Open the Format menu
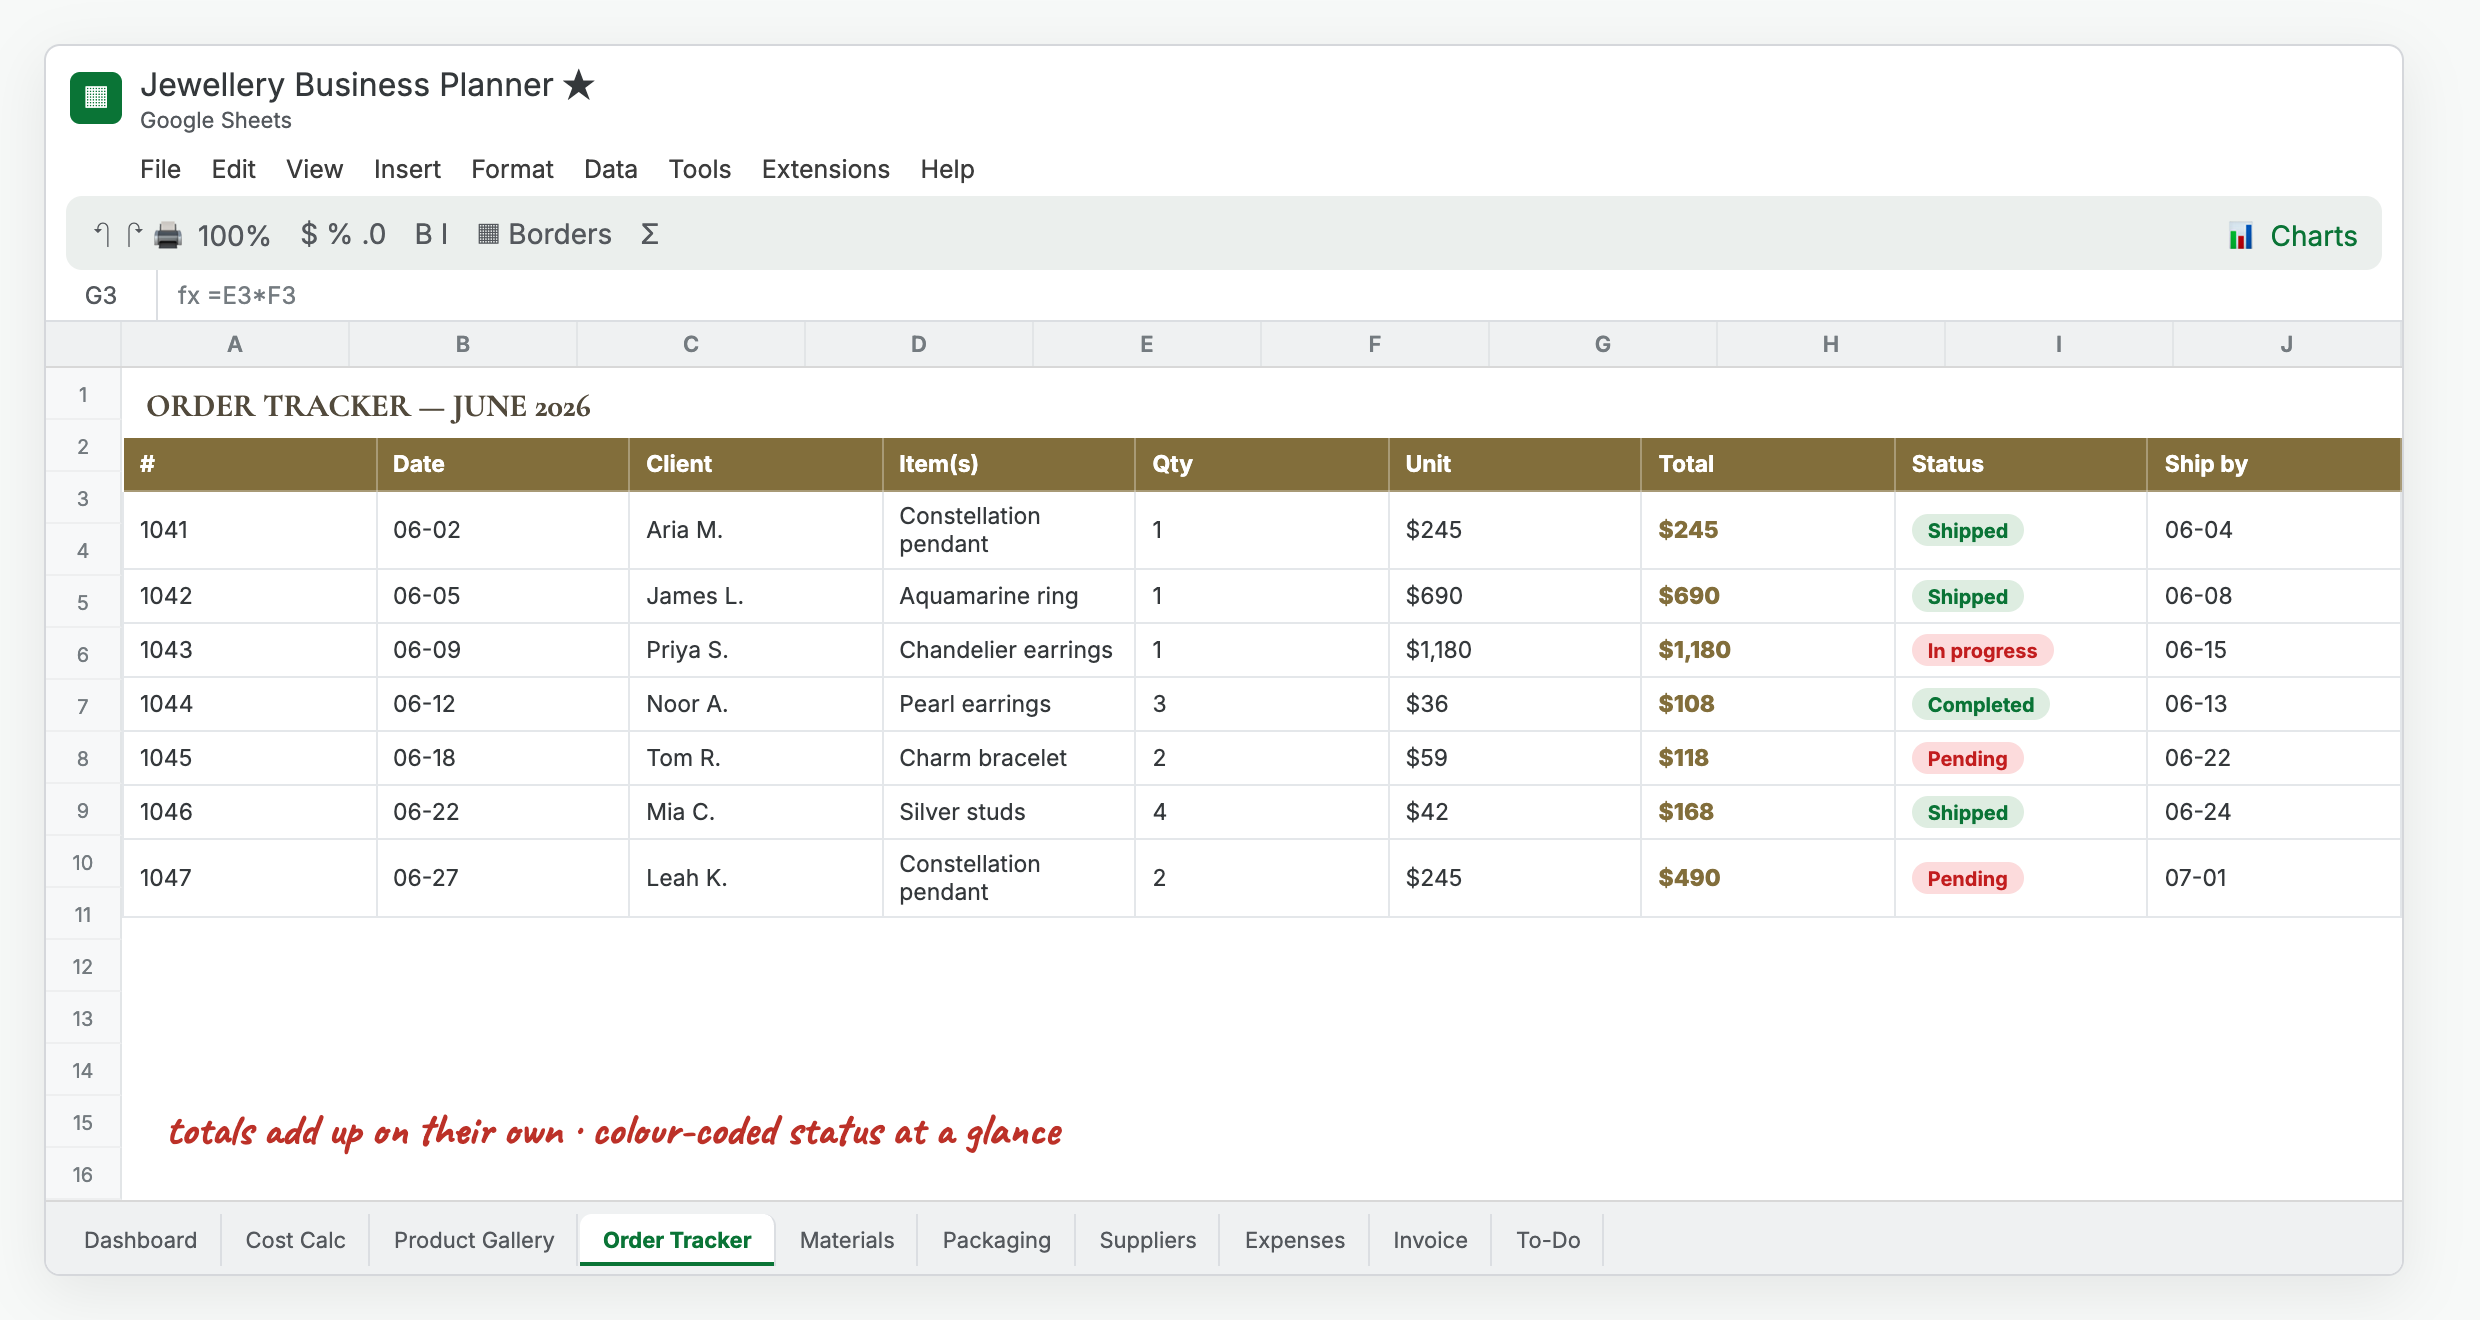Viewport: 2480px width, 1320px height. click(x=512, y=169)
